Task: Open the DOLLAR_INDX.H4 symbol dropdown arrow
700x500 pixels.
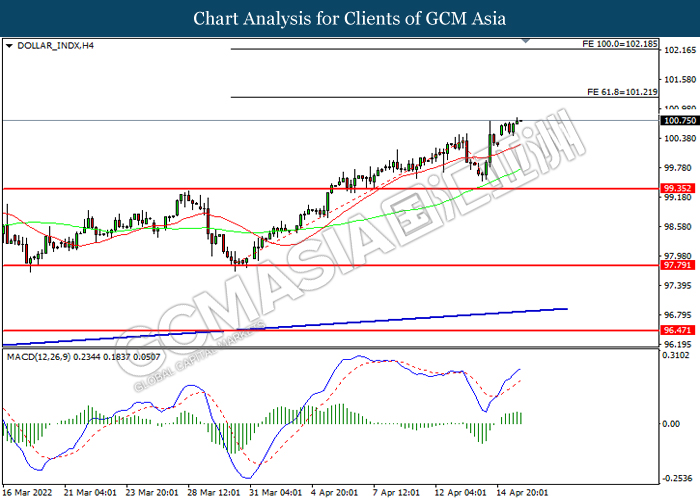Action: pyautogui.click(x=9, y=46)
